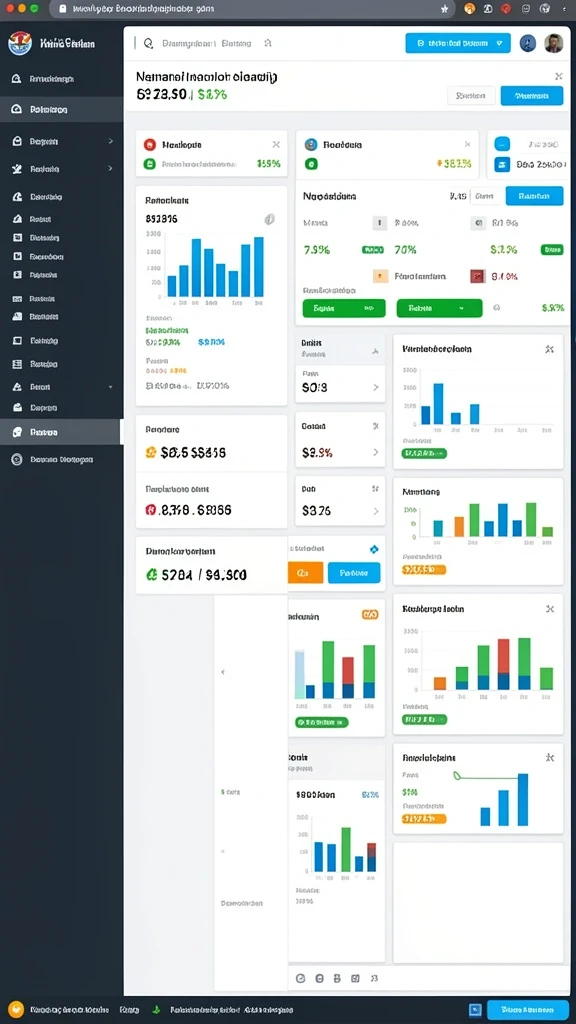Close the first summary card with its X

click(x=276, y=144)
